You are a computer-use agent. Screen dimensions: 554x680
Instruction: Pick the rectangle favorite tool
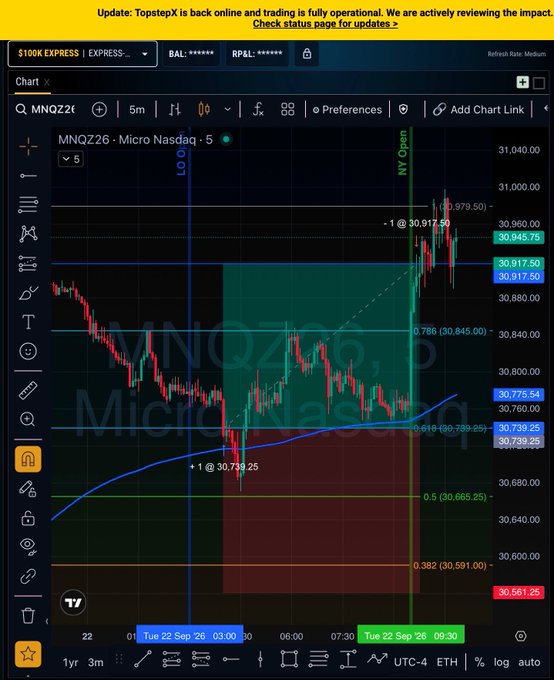click(289, 659)
